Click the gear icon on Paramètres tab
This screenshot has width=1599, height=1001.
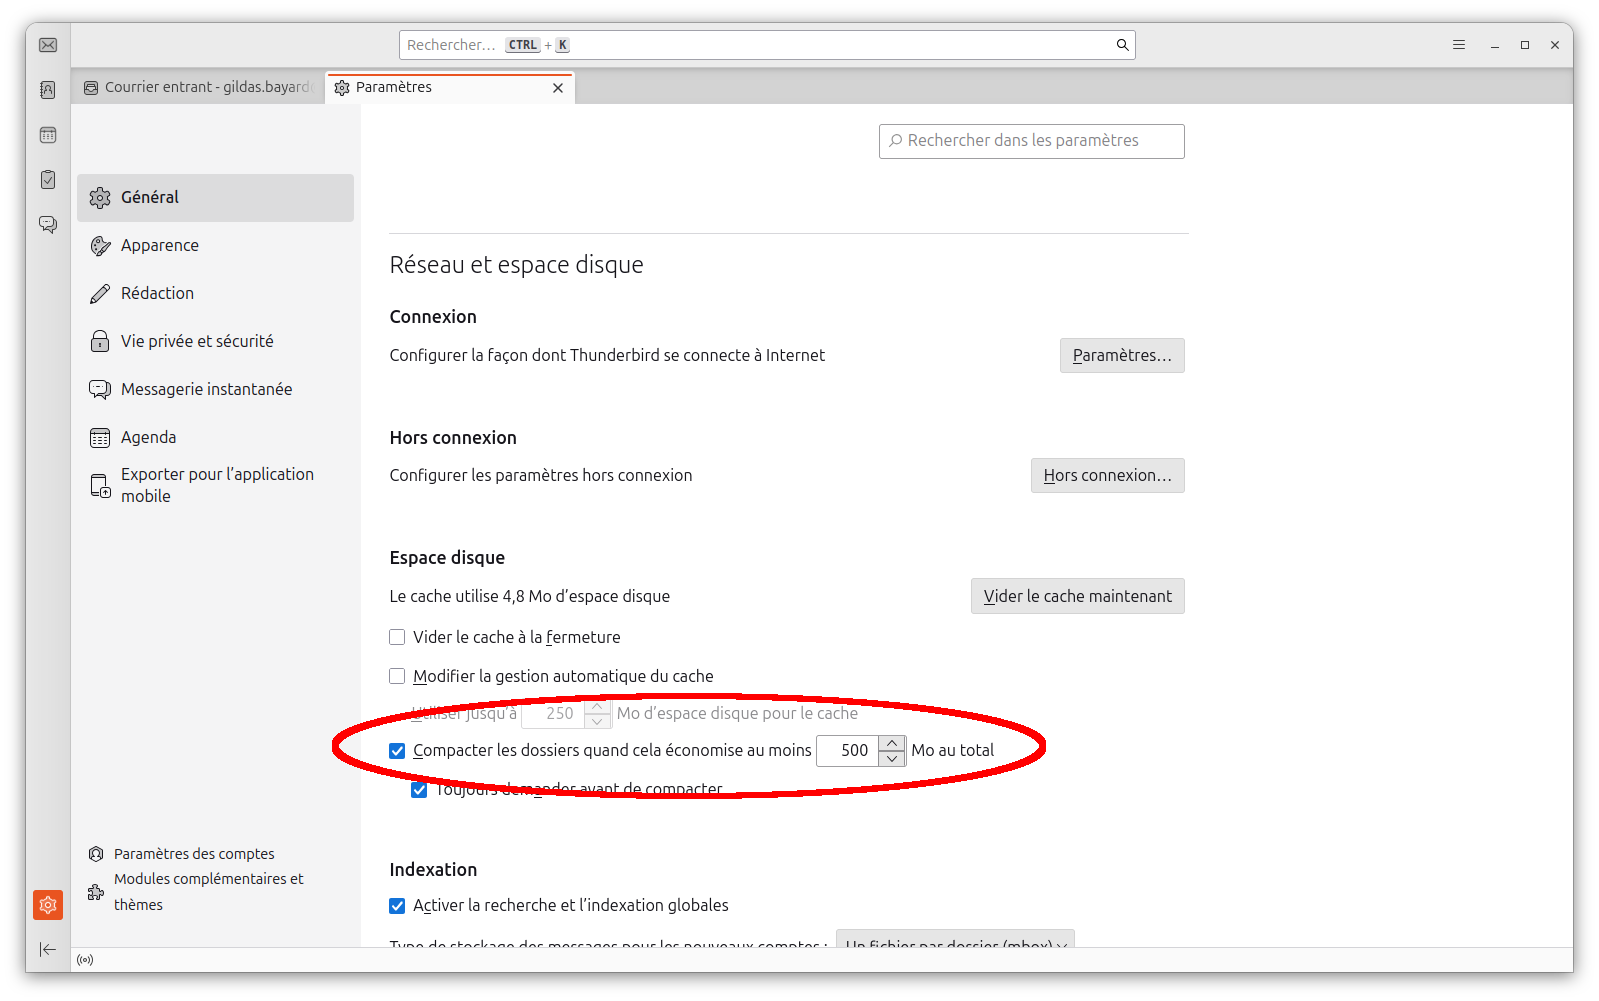click(342, 88)
